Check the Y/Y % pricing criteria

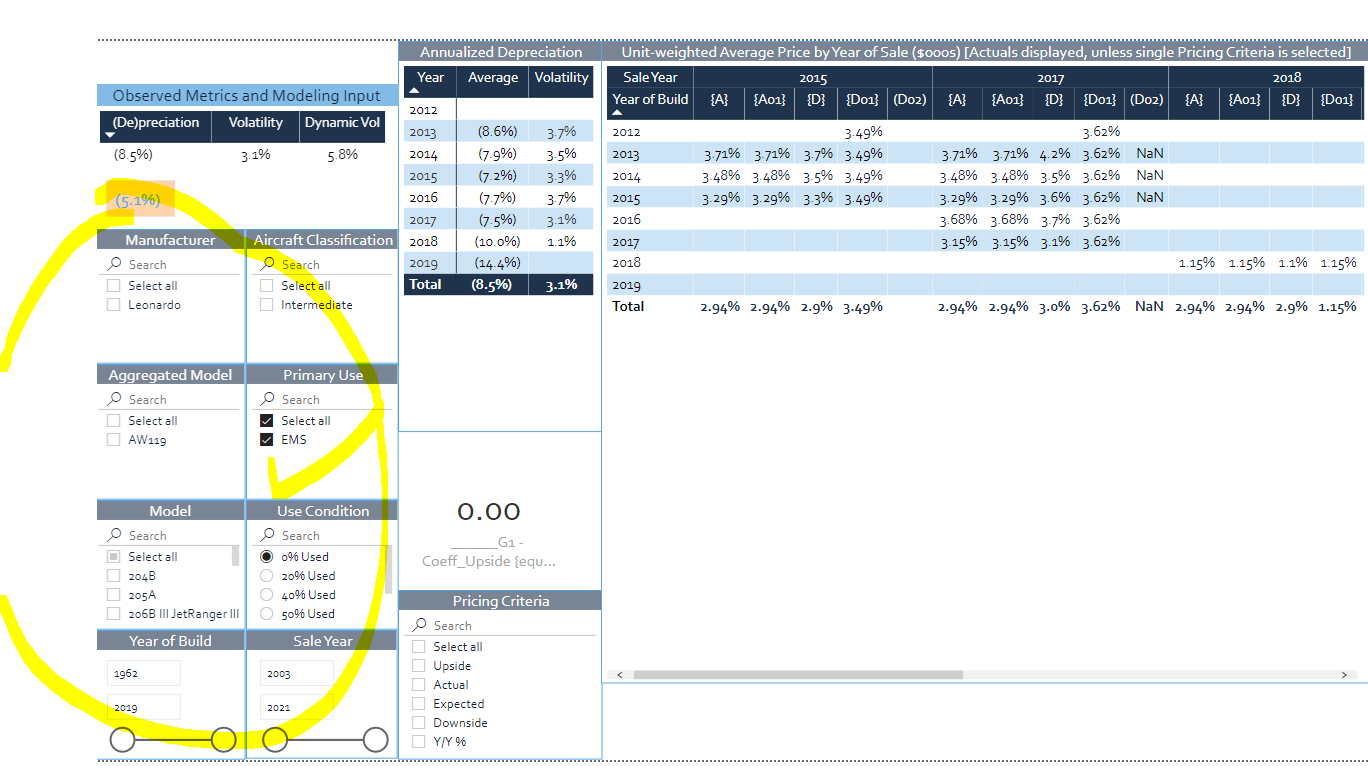pyautogui.click(x=418, y=742)
